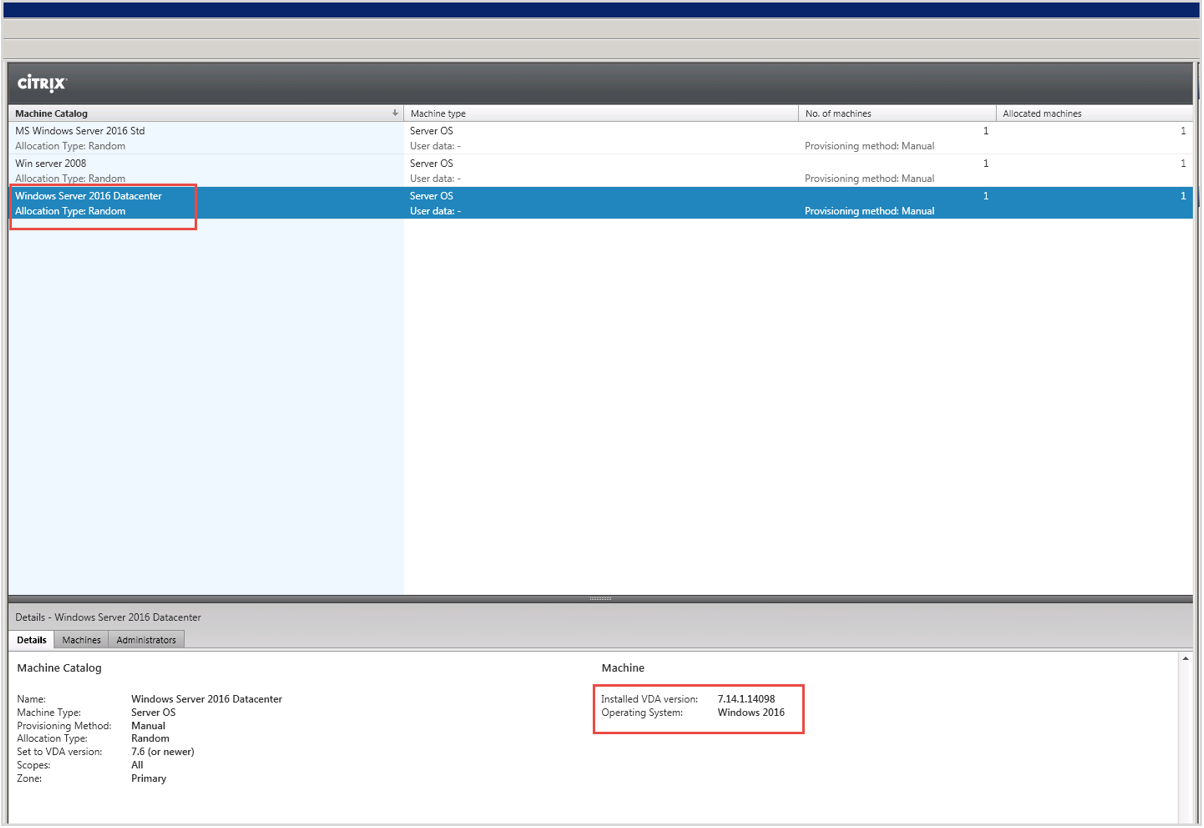The height and width of the screenshot is (828, 1204).
Task: Sort by the Machine type column header
Action: coord(601,113)
